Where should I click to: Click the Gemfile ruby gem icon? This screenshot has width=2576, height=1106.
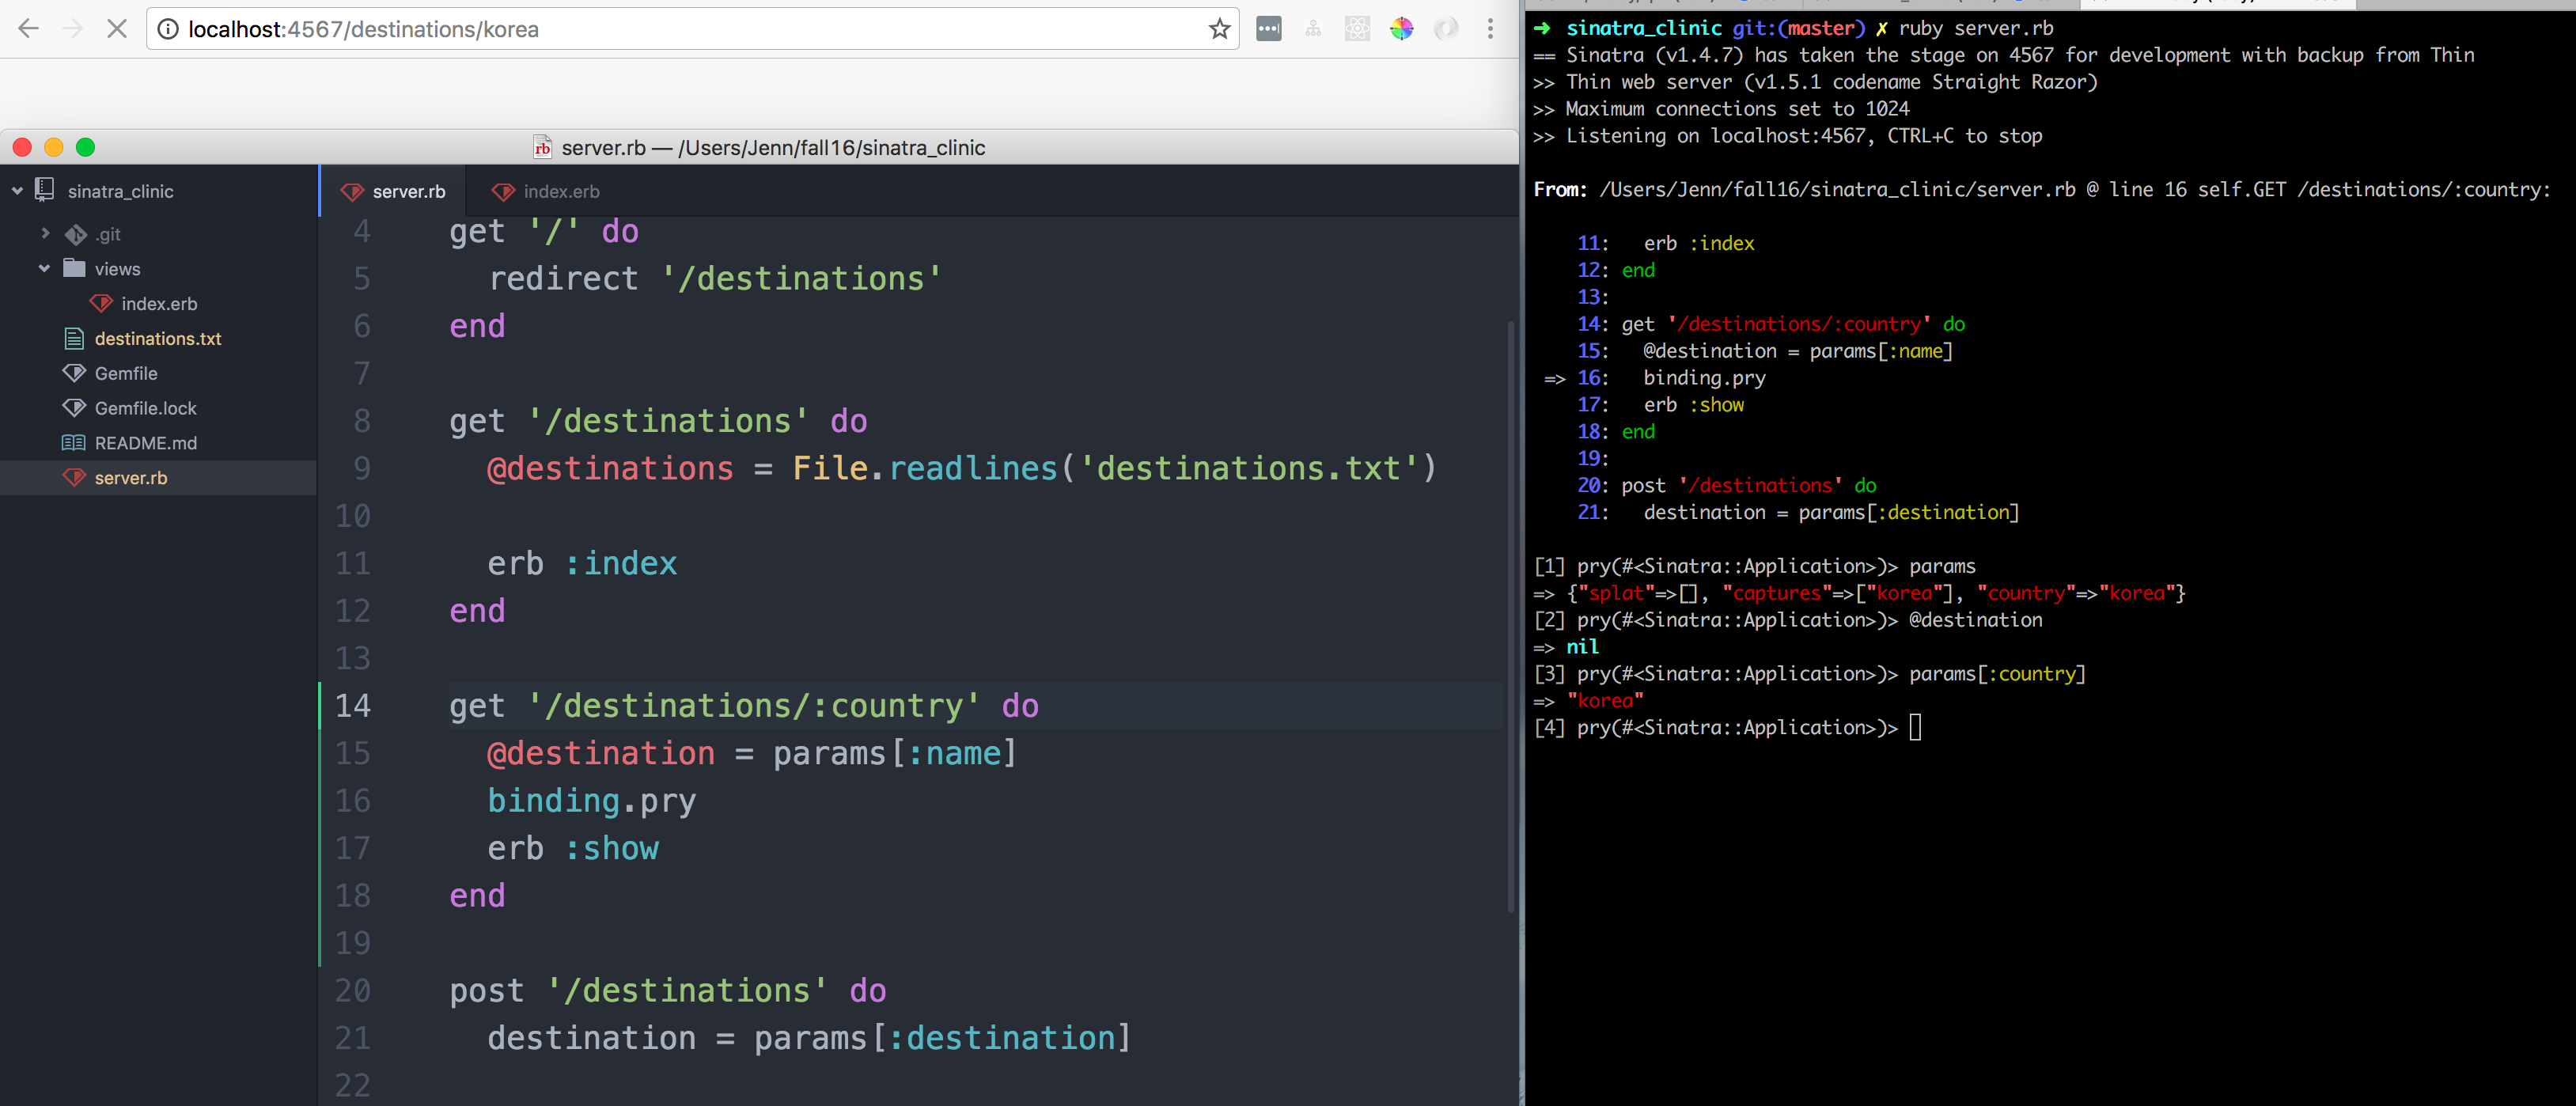[x=74, y=372]
